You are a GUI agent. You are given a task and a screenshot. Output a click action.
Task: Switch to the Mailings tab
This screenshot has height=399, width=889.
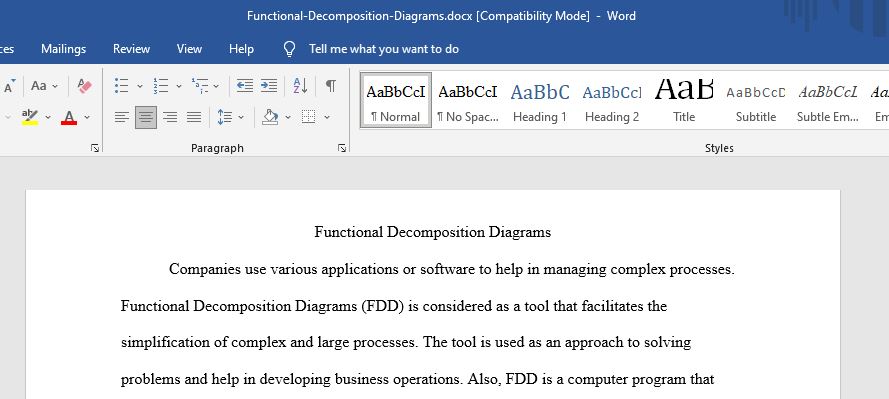64,49
